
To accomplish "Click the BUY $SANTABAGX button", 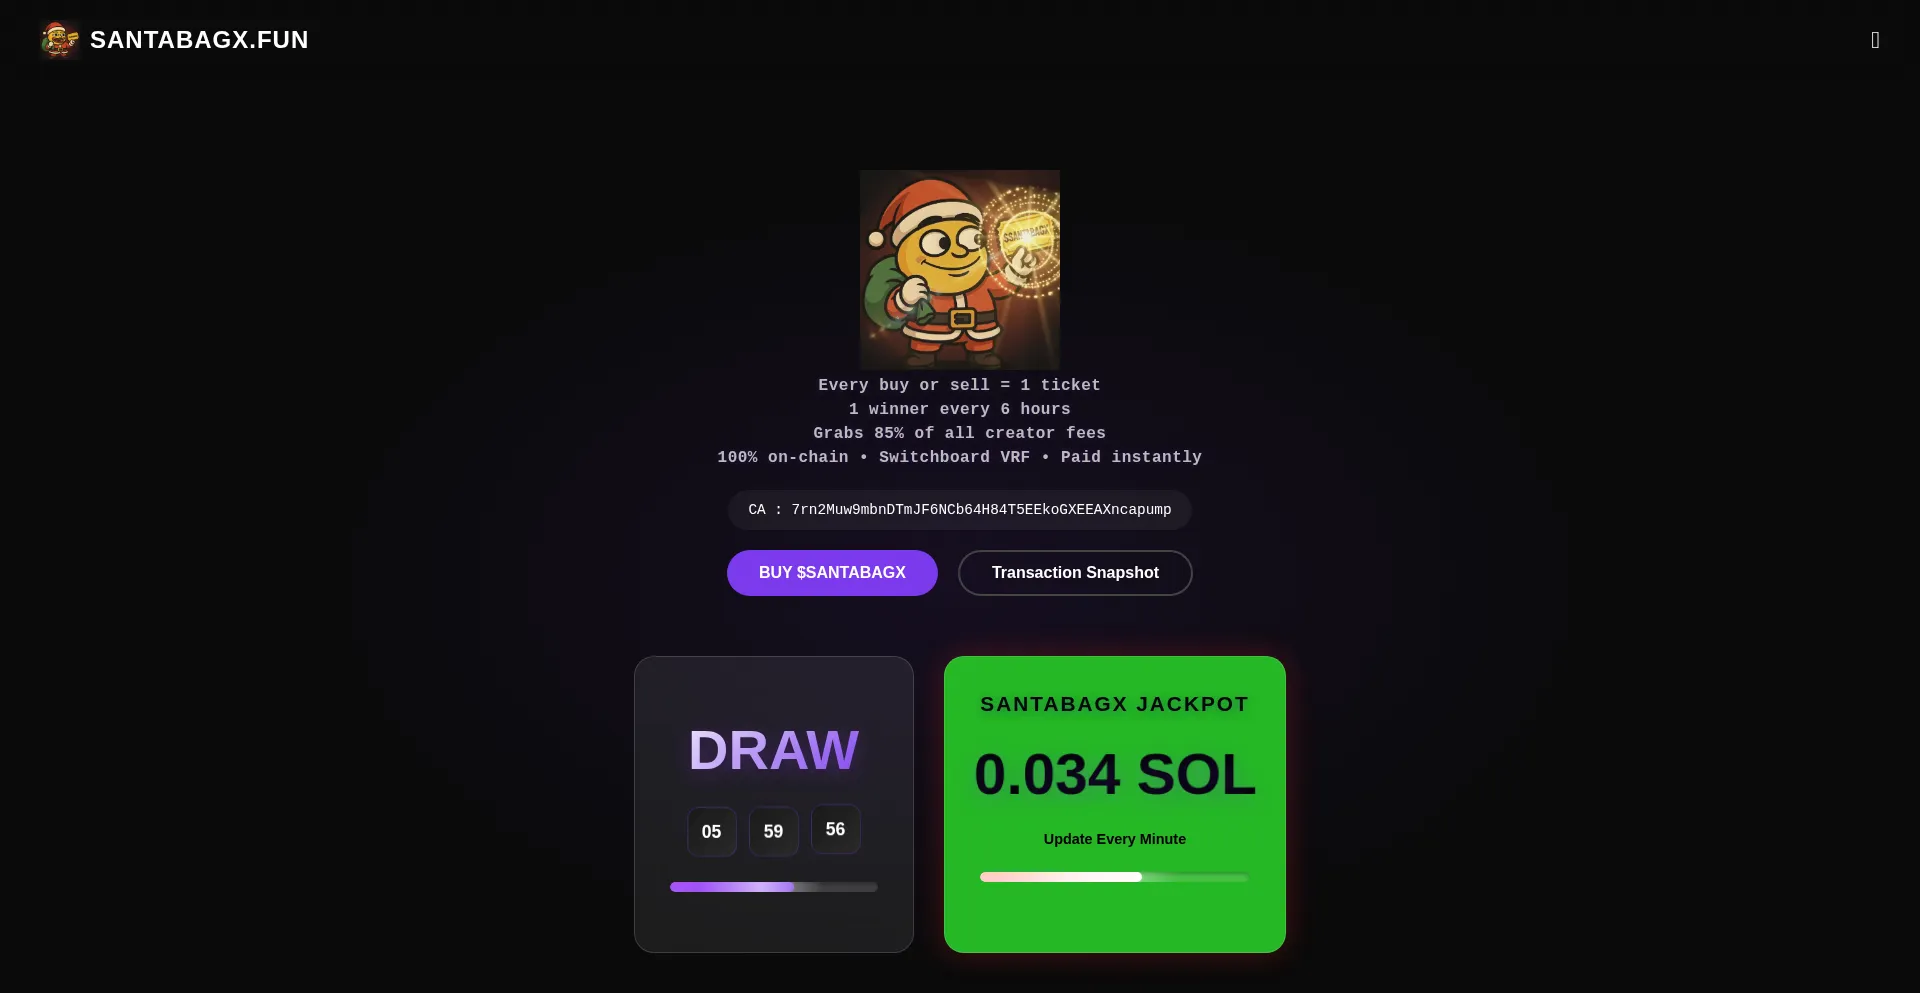I will [x=832, y=573].
